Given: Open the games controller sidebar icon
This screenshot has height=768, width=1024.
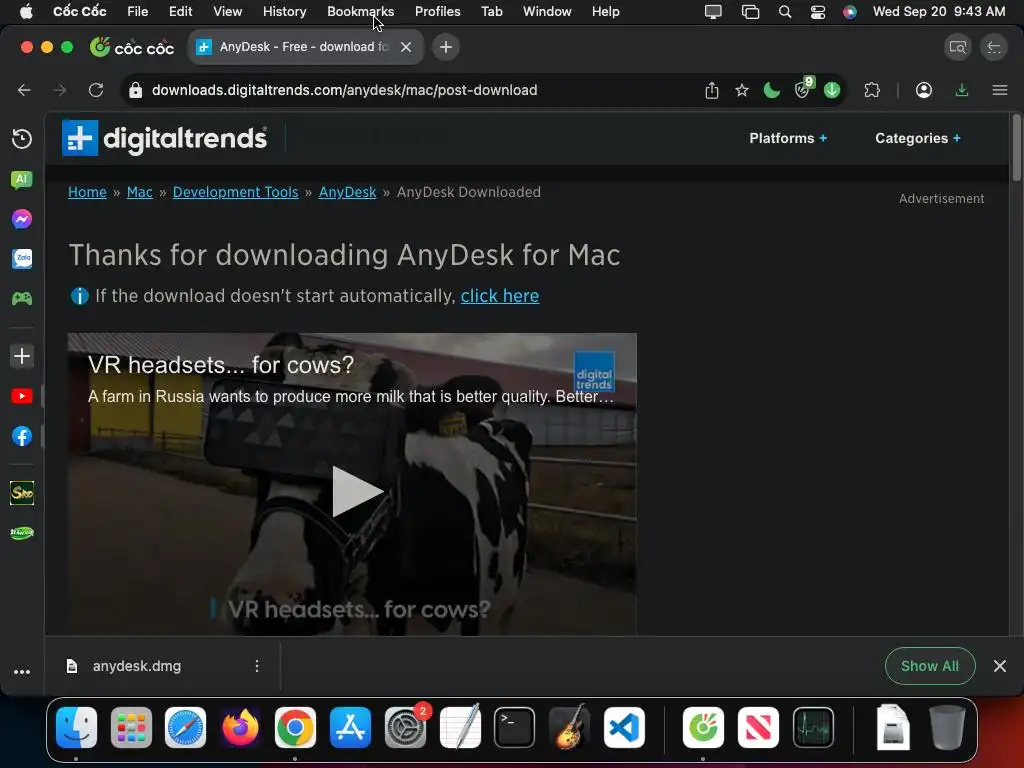Looking at the screenshot, I should pos(22,298).
